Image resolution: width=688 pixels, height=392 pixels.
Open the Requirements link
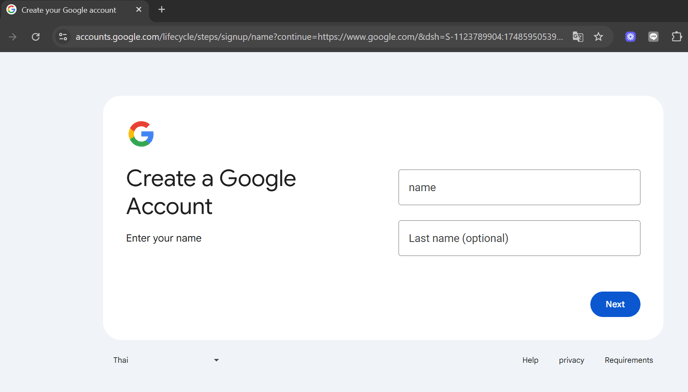click(629, 360)
